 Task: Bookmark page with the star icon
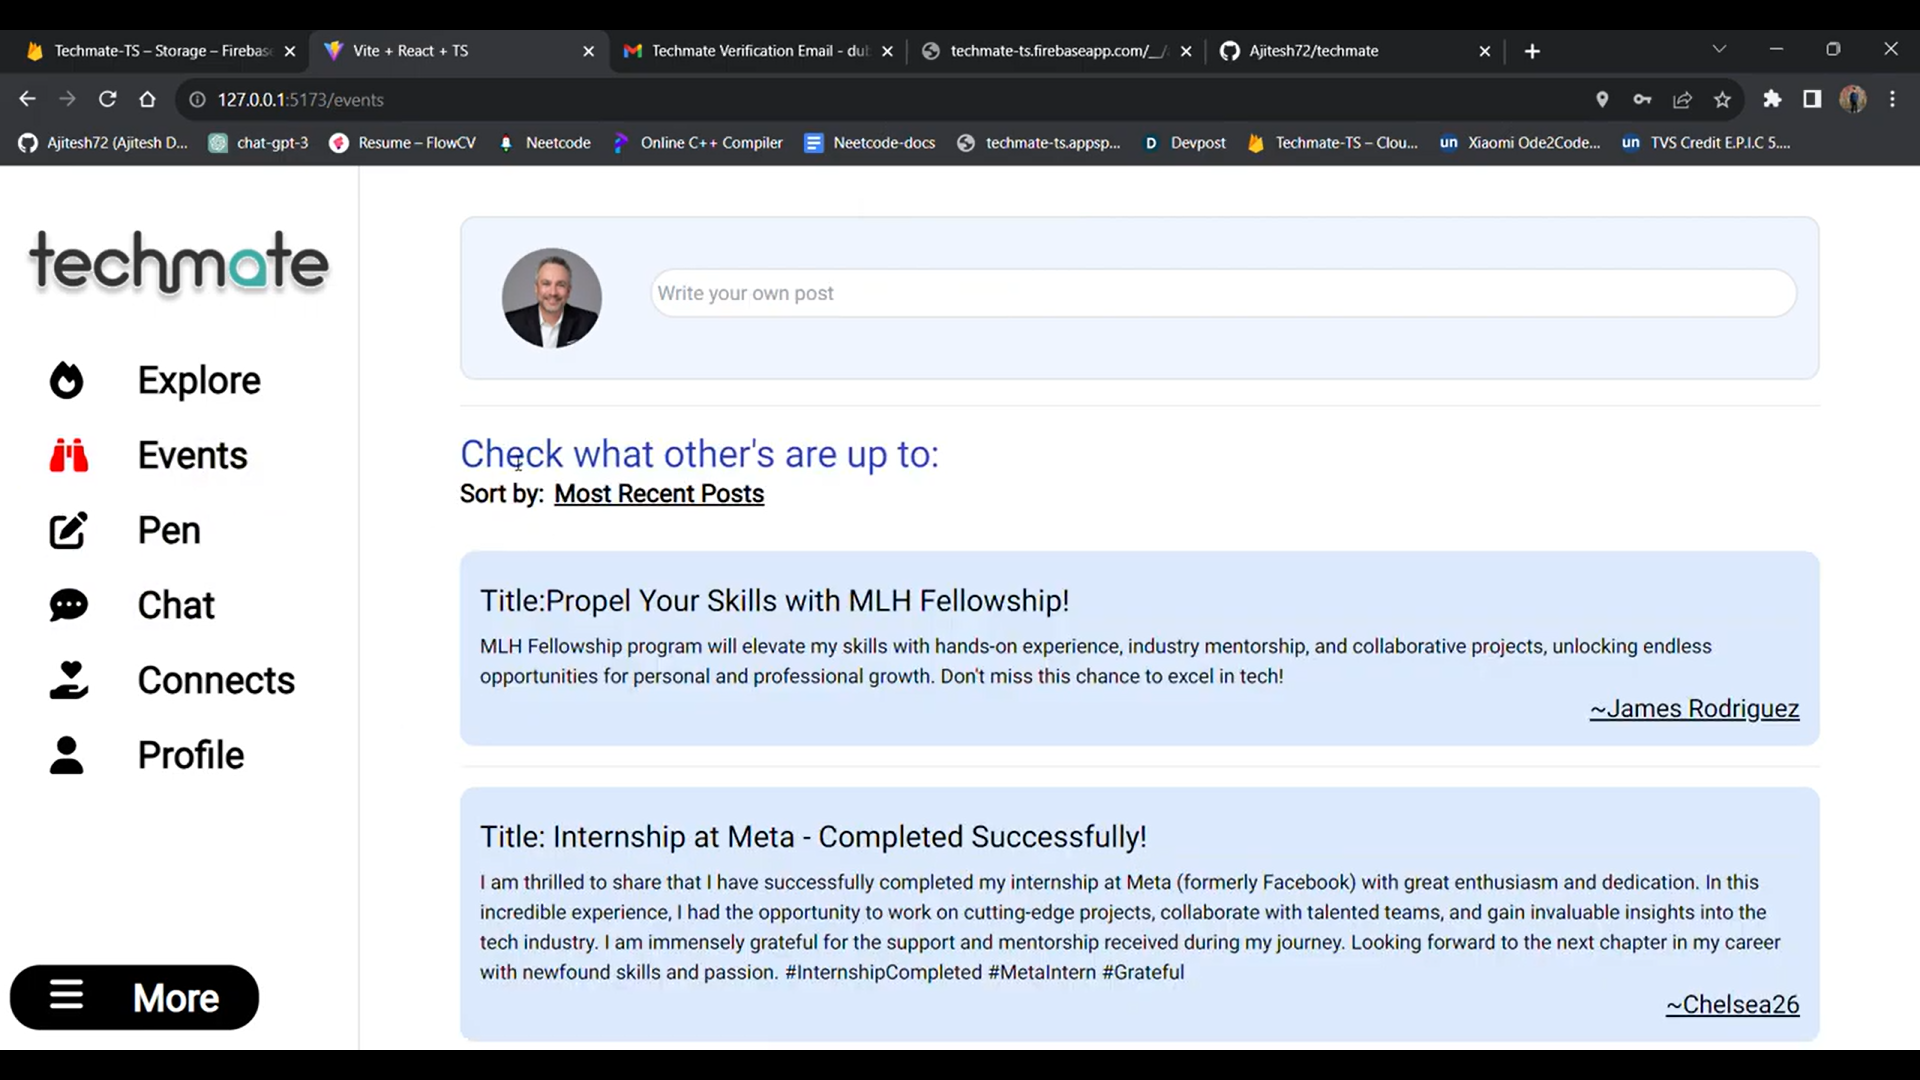1722,99
